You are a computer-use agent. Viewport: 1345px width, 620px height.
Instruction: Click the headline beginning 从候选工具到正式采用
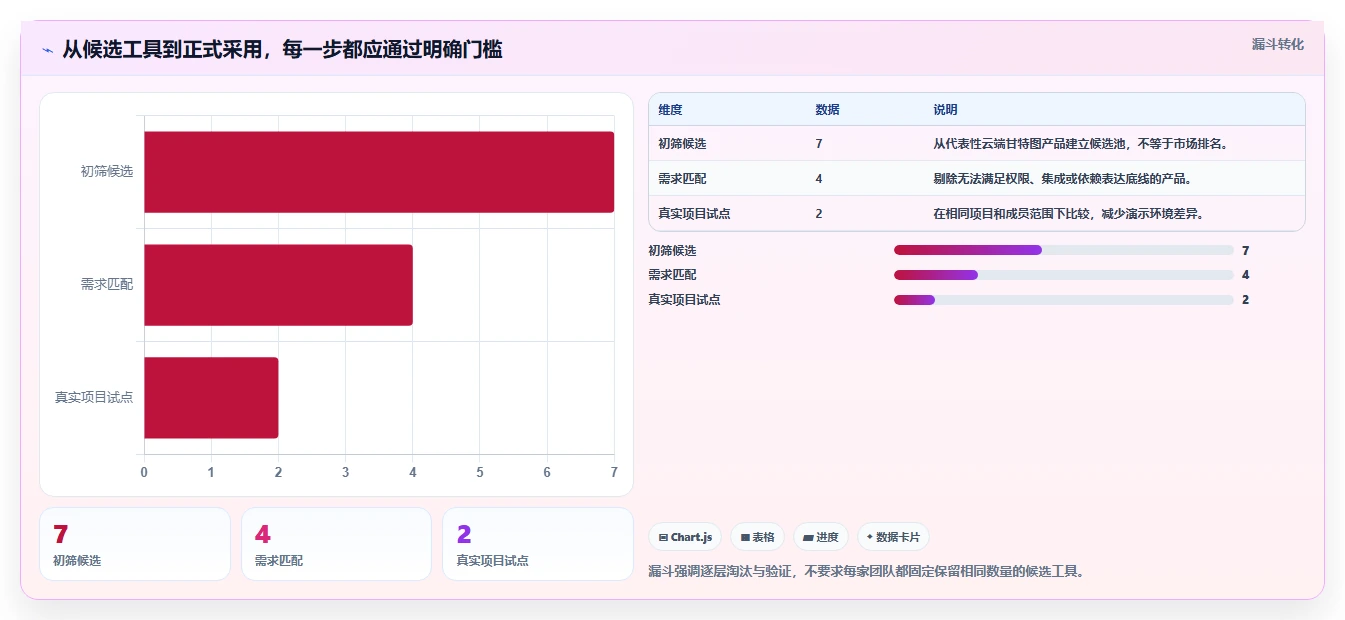[x=282, y=49]
